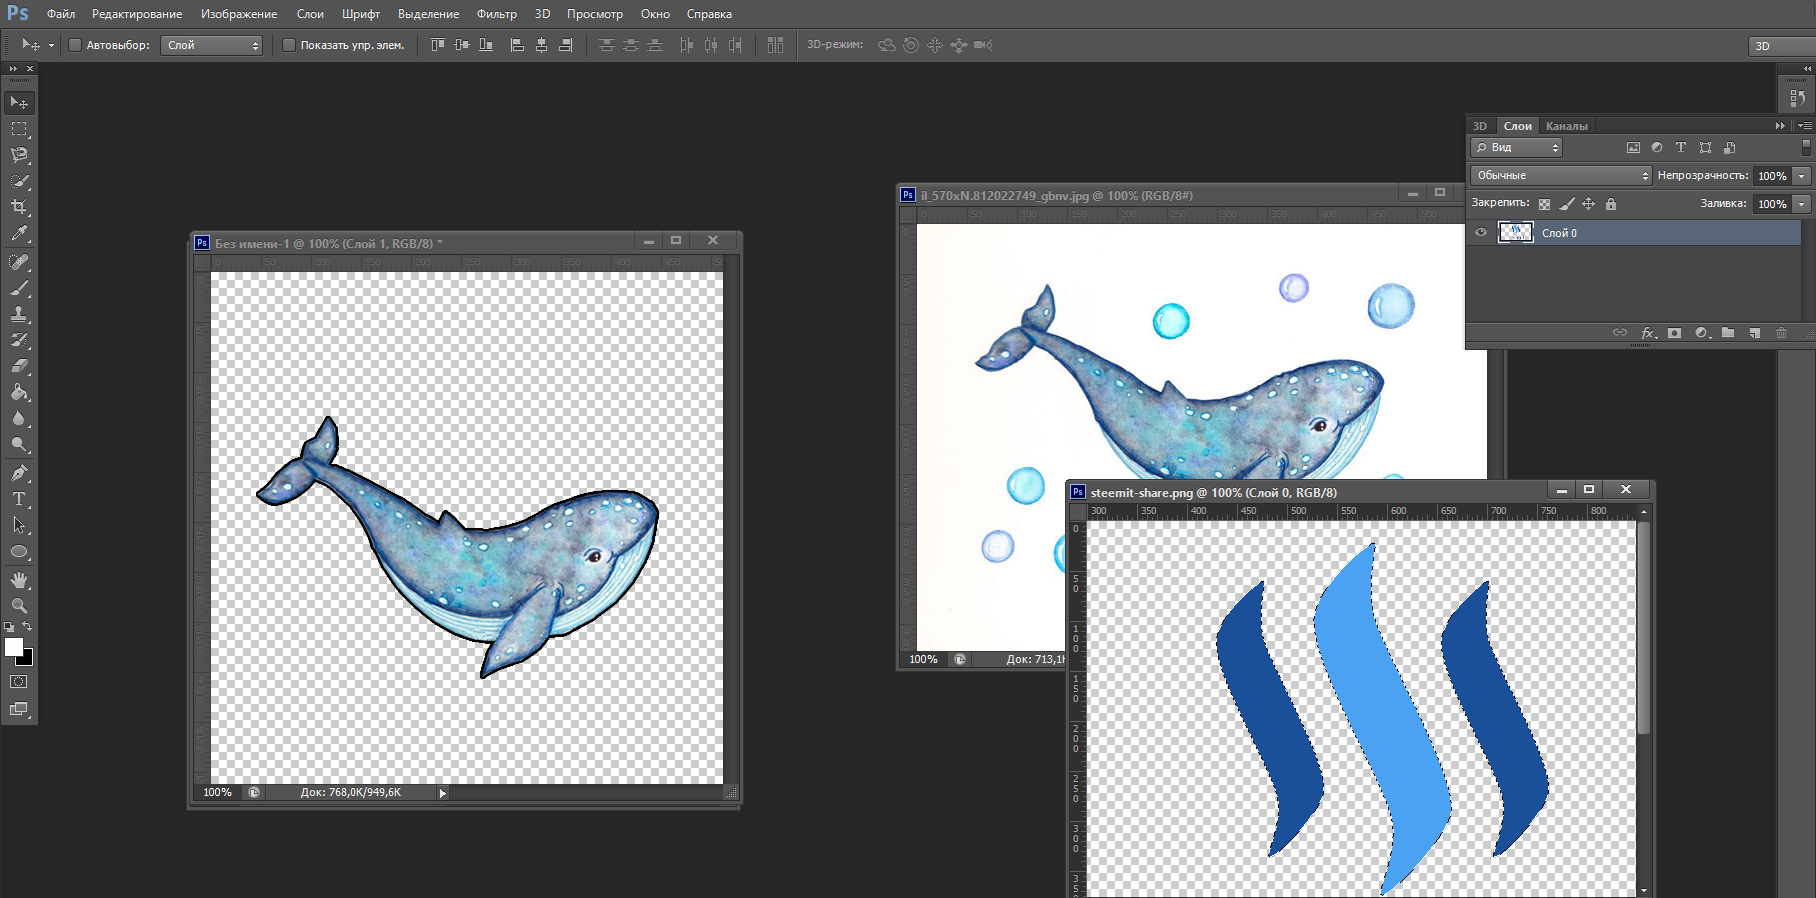This screenshot has width=1816, height=898.
Task: Select the Crop tool
Action: coord(19,207)
